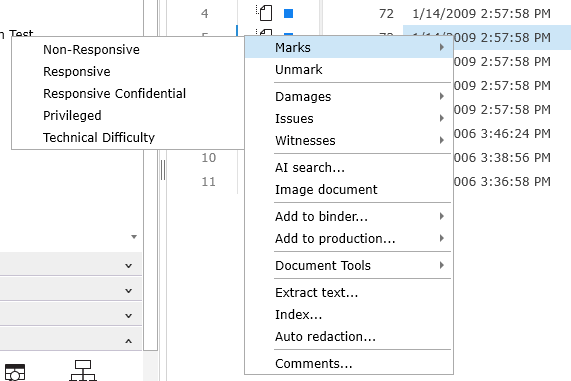Expand the second collapsed sidebar section chevron
This screenshot has width=571, height=381.
point(129,291)
